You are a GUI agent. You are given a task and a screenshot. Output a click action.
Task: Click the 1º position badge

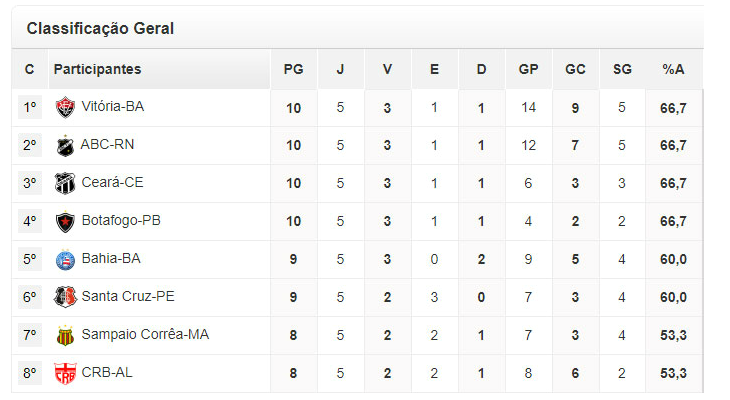[x=30, y=107]
